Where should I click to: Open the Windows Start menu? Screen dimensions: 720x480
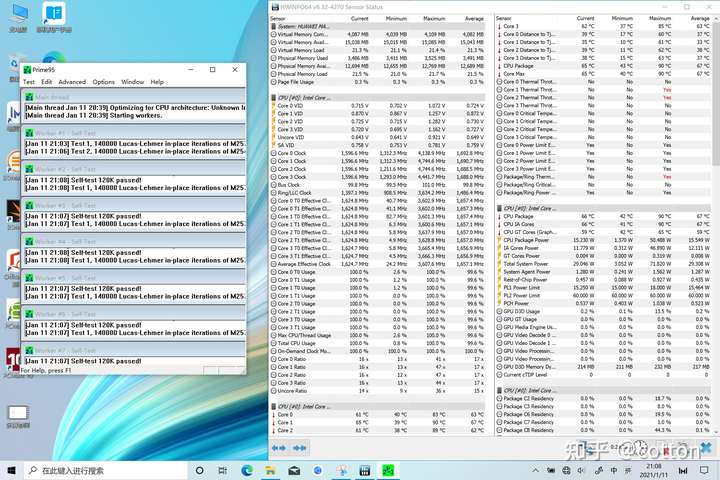[11, 470]
